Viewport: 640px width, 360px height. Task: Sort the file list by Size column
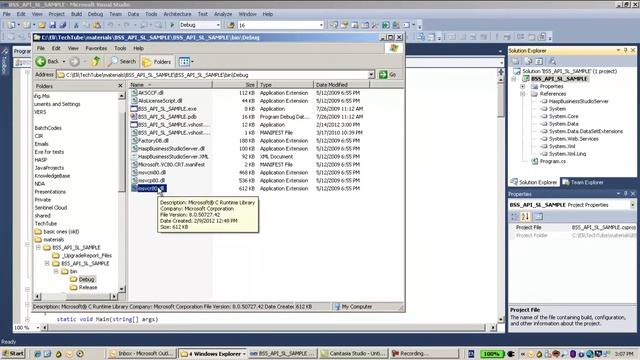(x=235, y=85)
